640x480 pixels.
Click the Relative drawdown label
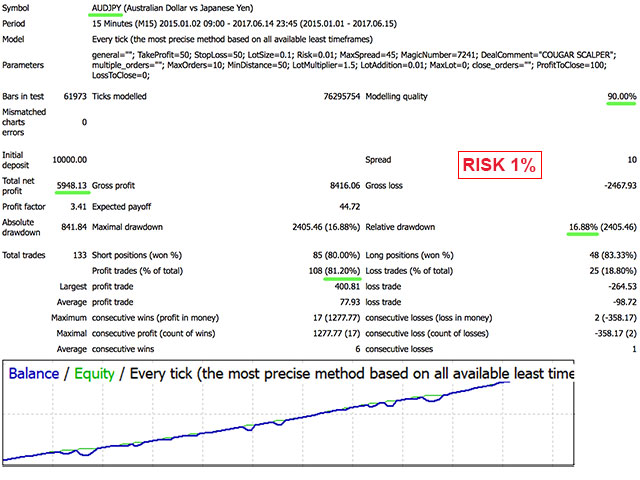400,227
